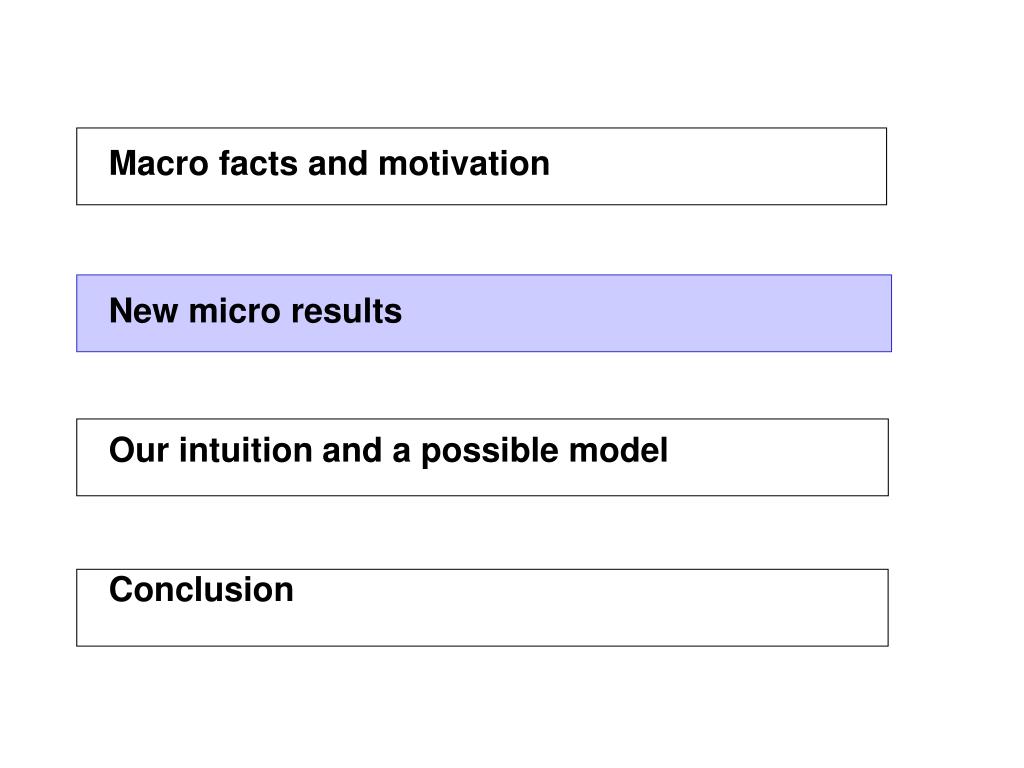The image size is (1024, 768).
Task: Click the word "New" in highlighted box
Action: point(144,311)
